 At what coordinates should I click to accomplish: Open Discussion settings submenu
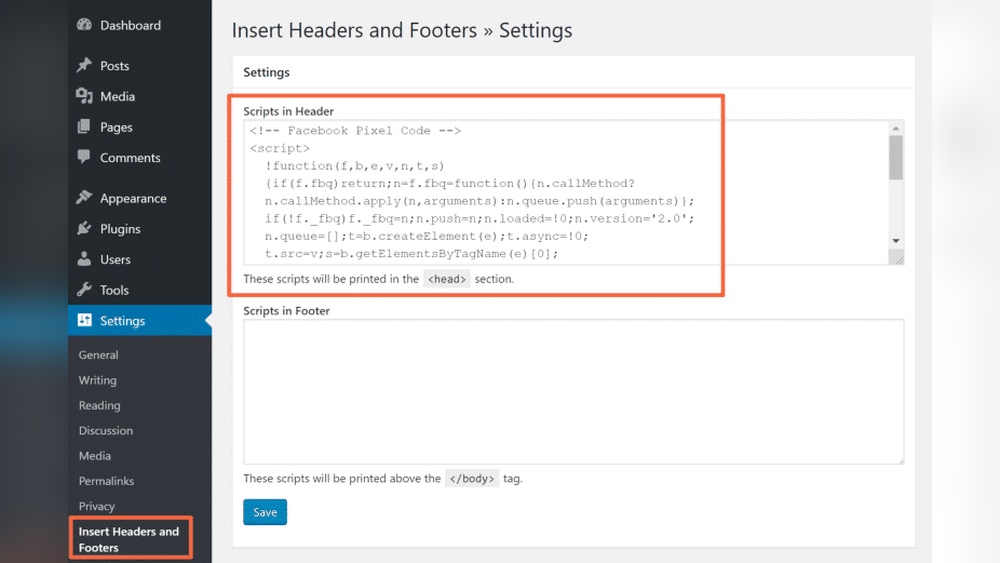[x=106, y=430]
